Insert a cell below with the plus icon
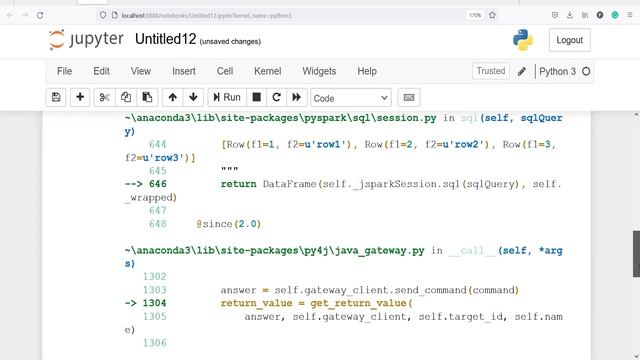Viewport: 640px width, 360px height. pyautogui.click(x=80, y=98)
